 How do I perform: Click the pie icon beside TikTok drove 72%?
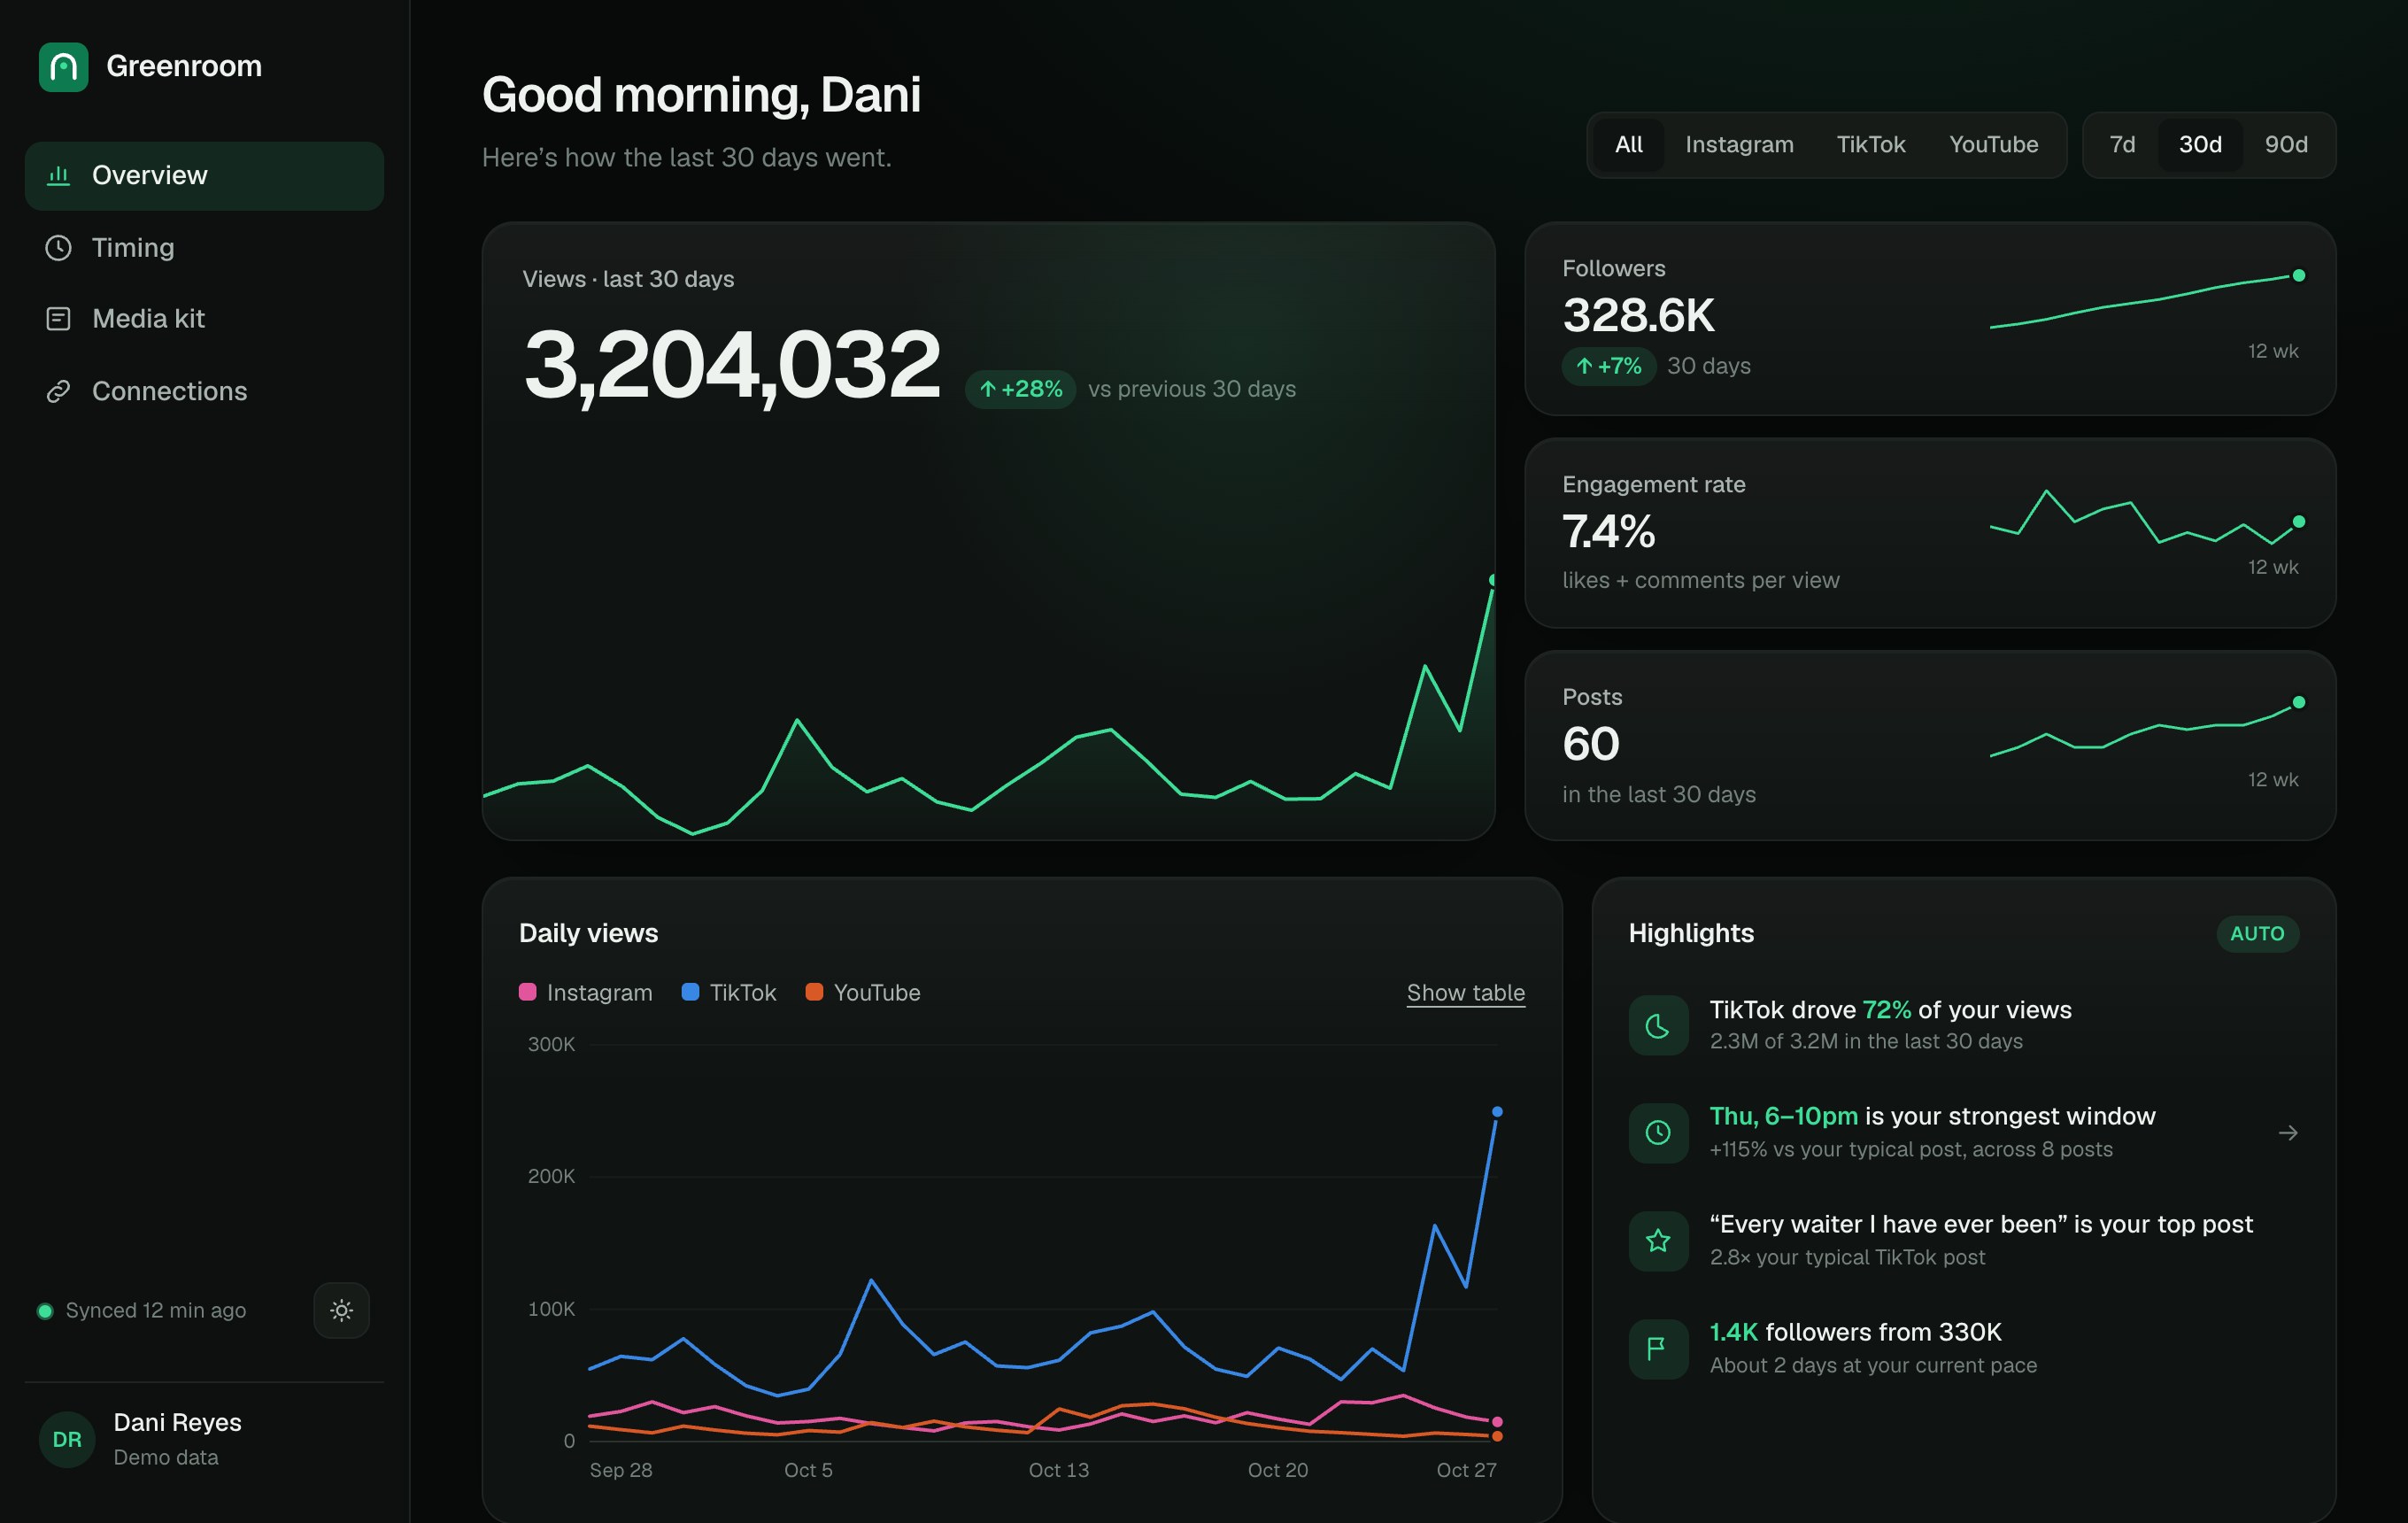pyautogui.click(x=1658, y=1025)
